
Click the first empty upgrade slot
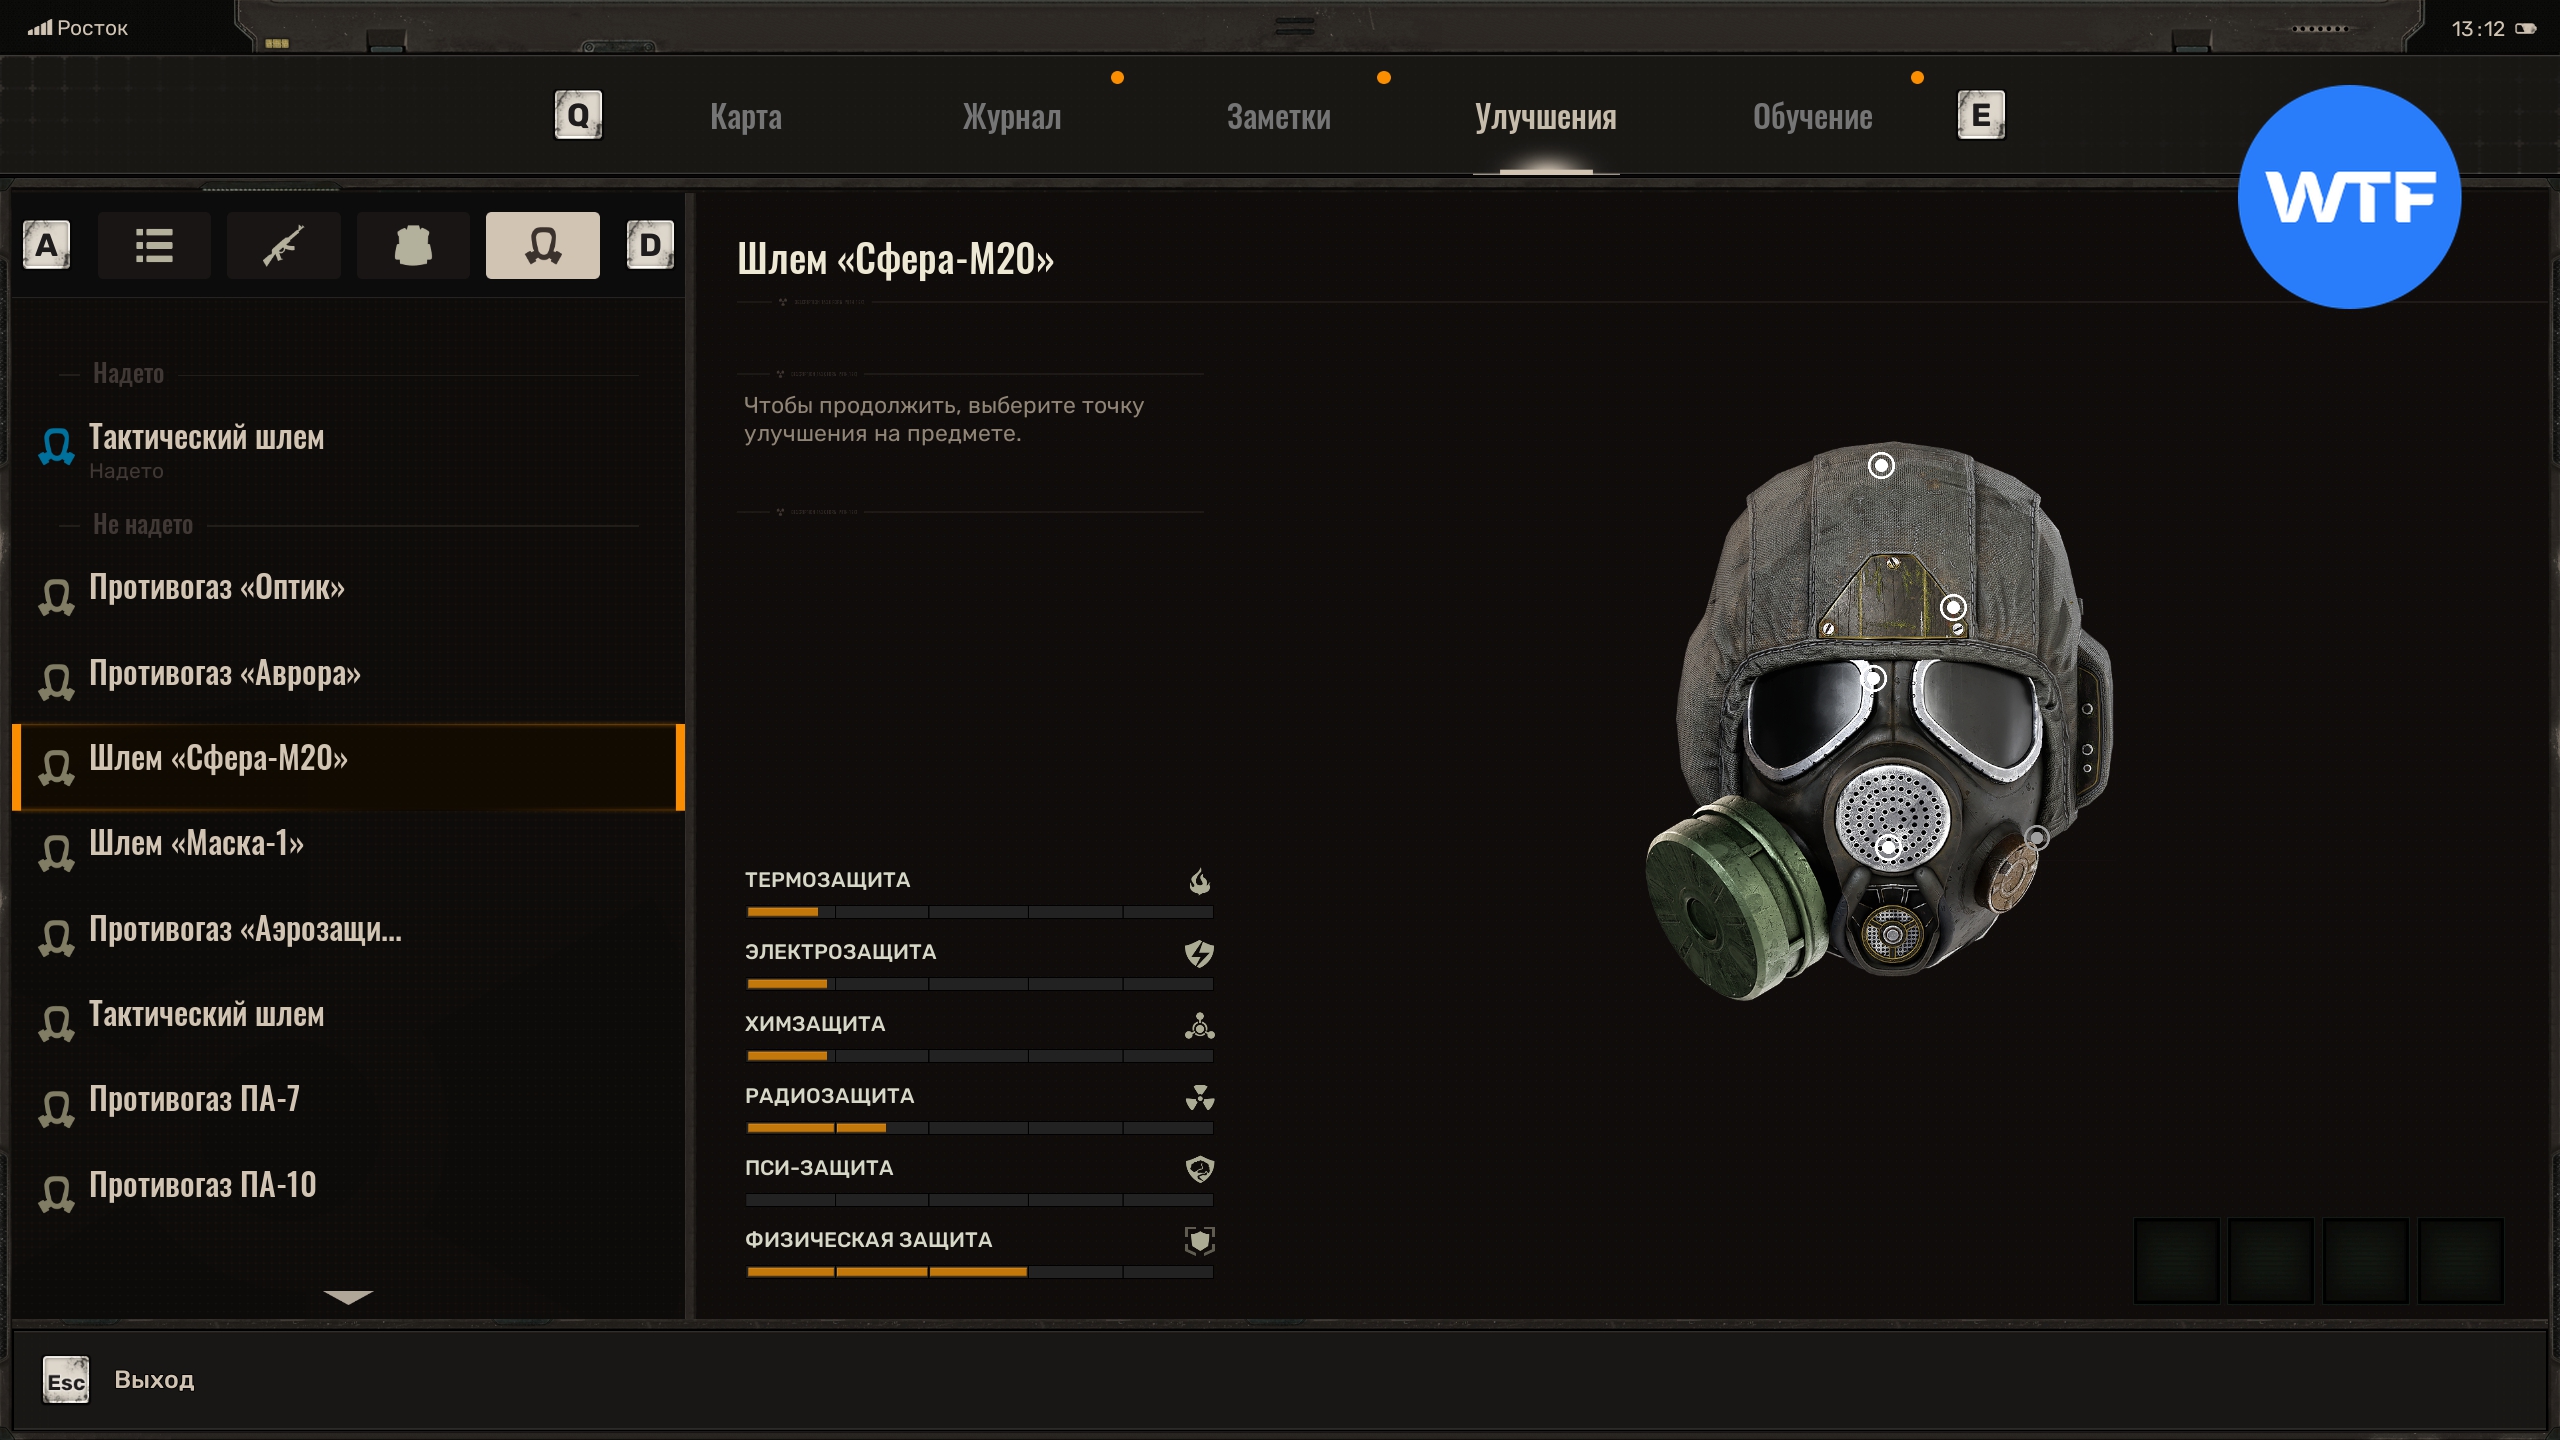click(x=2176, y=1260)
